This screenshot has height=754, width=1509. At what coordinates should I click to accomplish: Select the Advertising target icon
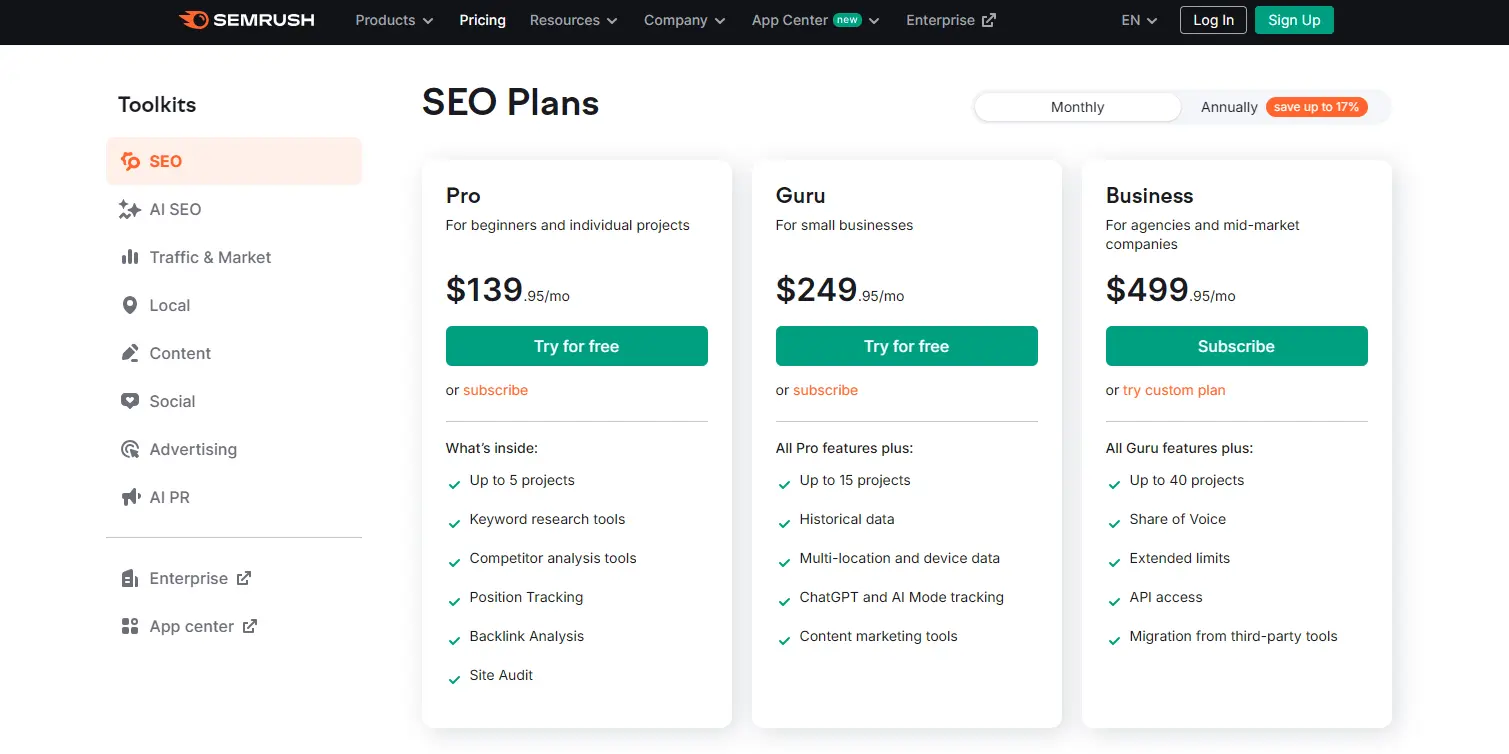pos(130,449)
